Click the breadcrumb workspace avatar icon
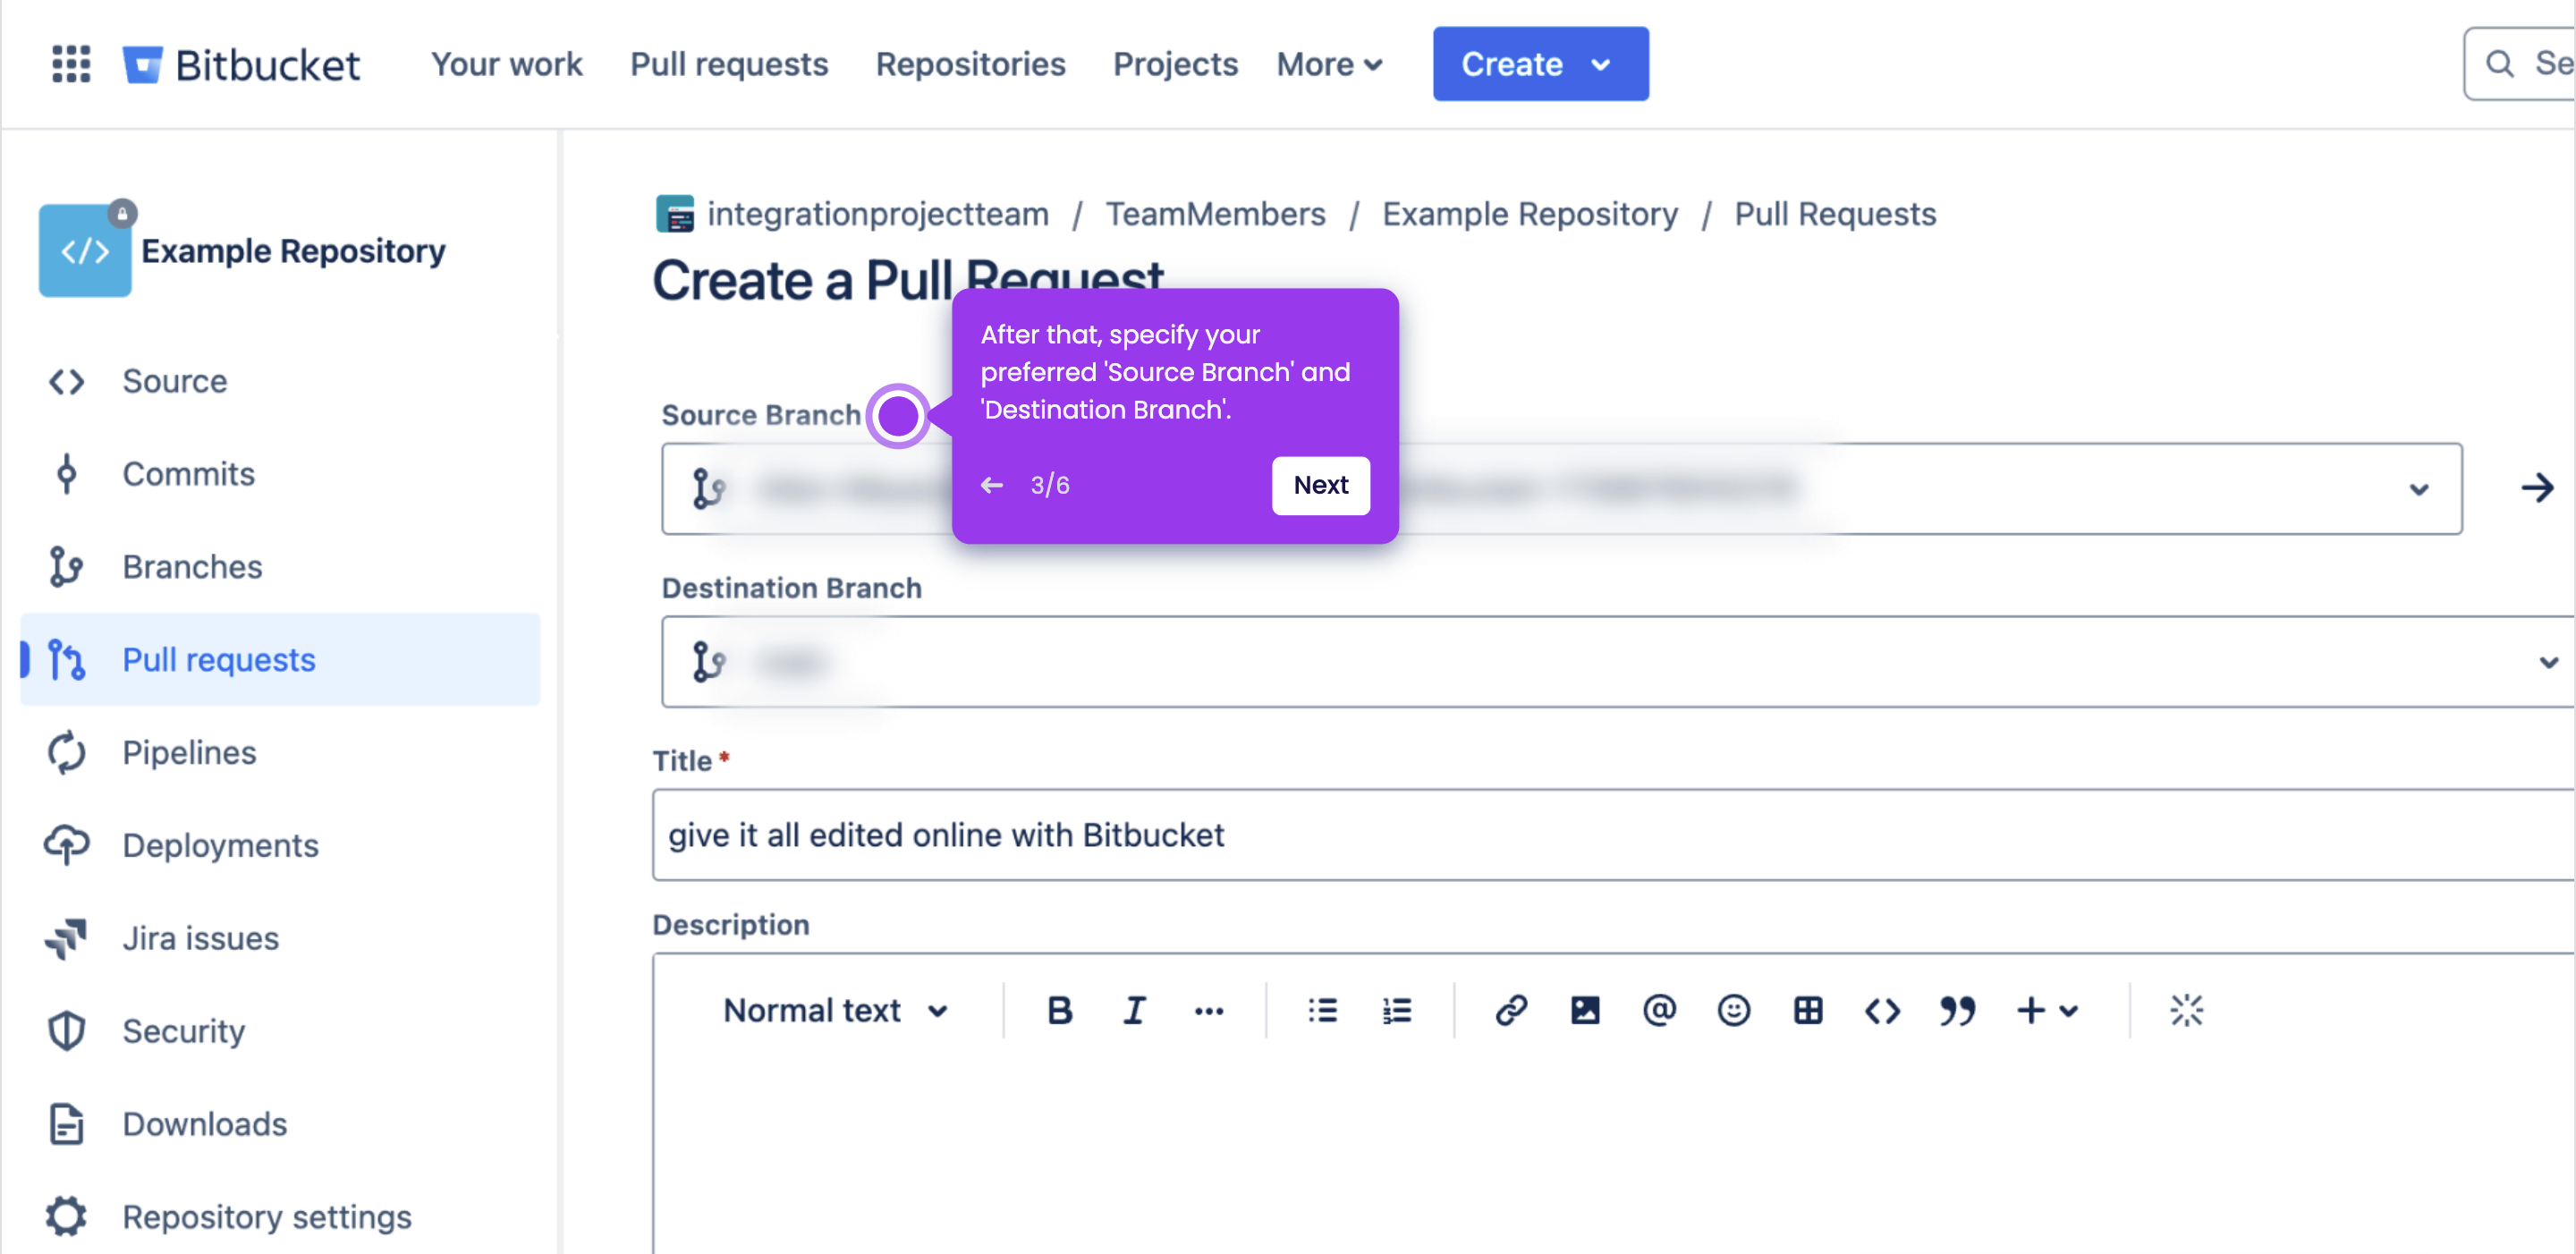Screen dimensions: 2576x1254 (x=675, y=214)
